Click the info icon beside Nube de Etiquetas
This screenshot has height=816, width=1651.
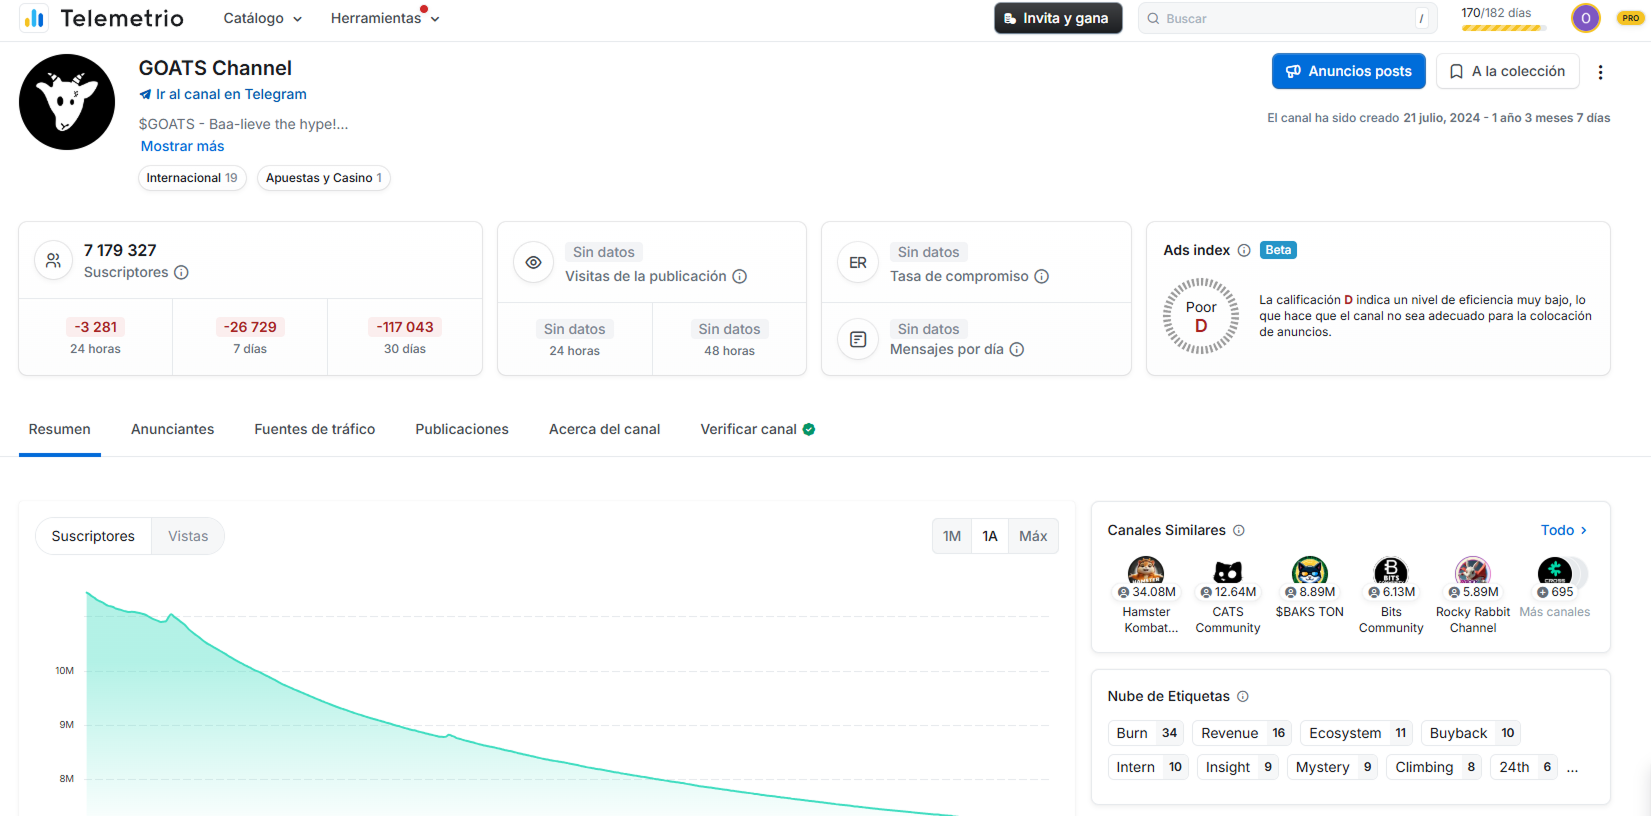1243,696
